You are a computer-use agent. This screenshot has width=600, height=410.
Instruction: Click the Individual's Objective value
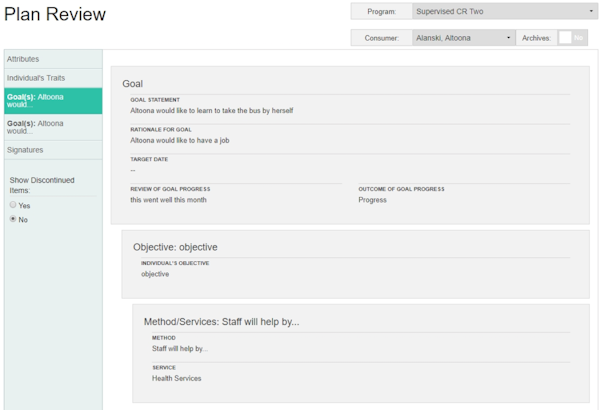click(x=155, y=273)
